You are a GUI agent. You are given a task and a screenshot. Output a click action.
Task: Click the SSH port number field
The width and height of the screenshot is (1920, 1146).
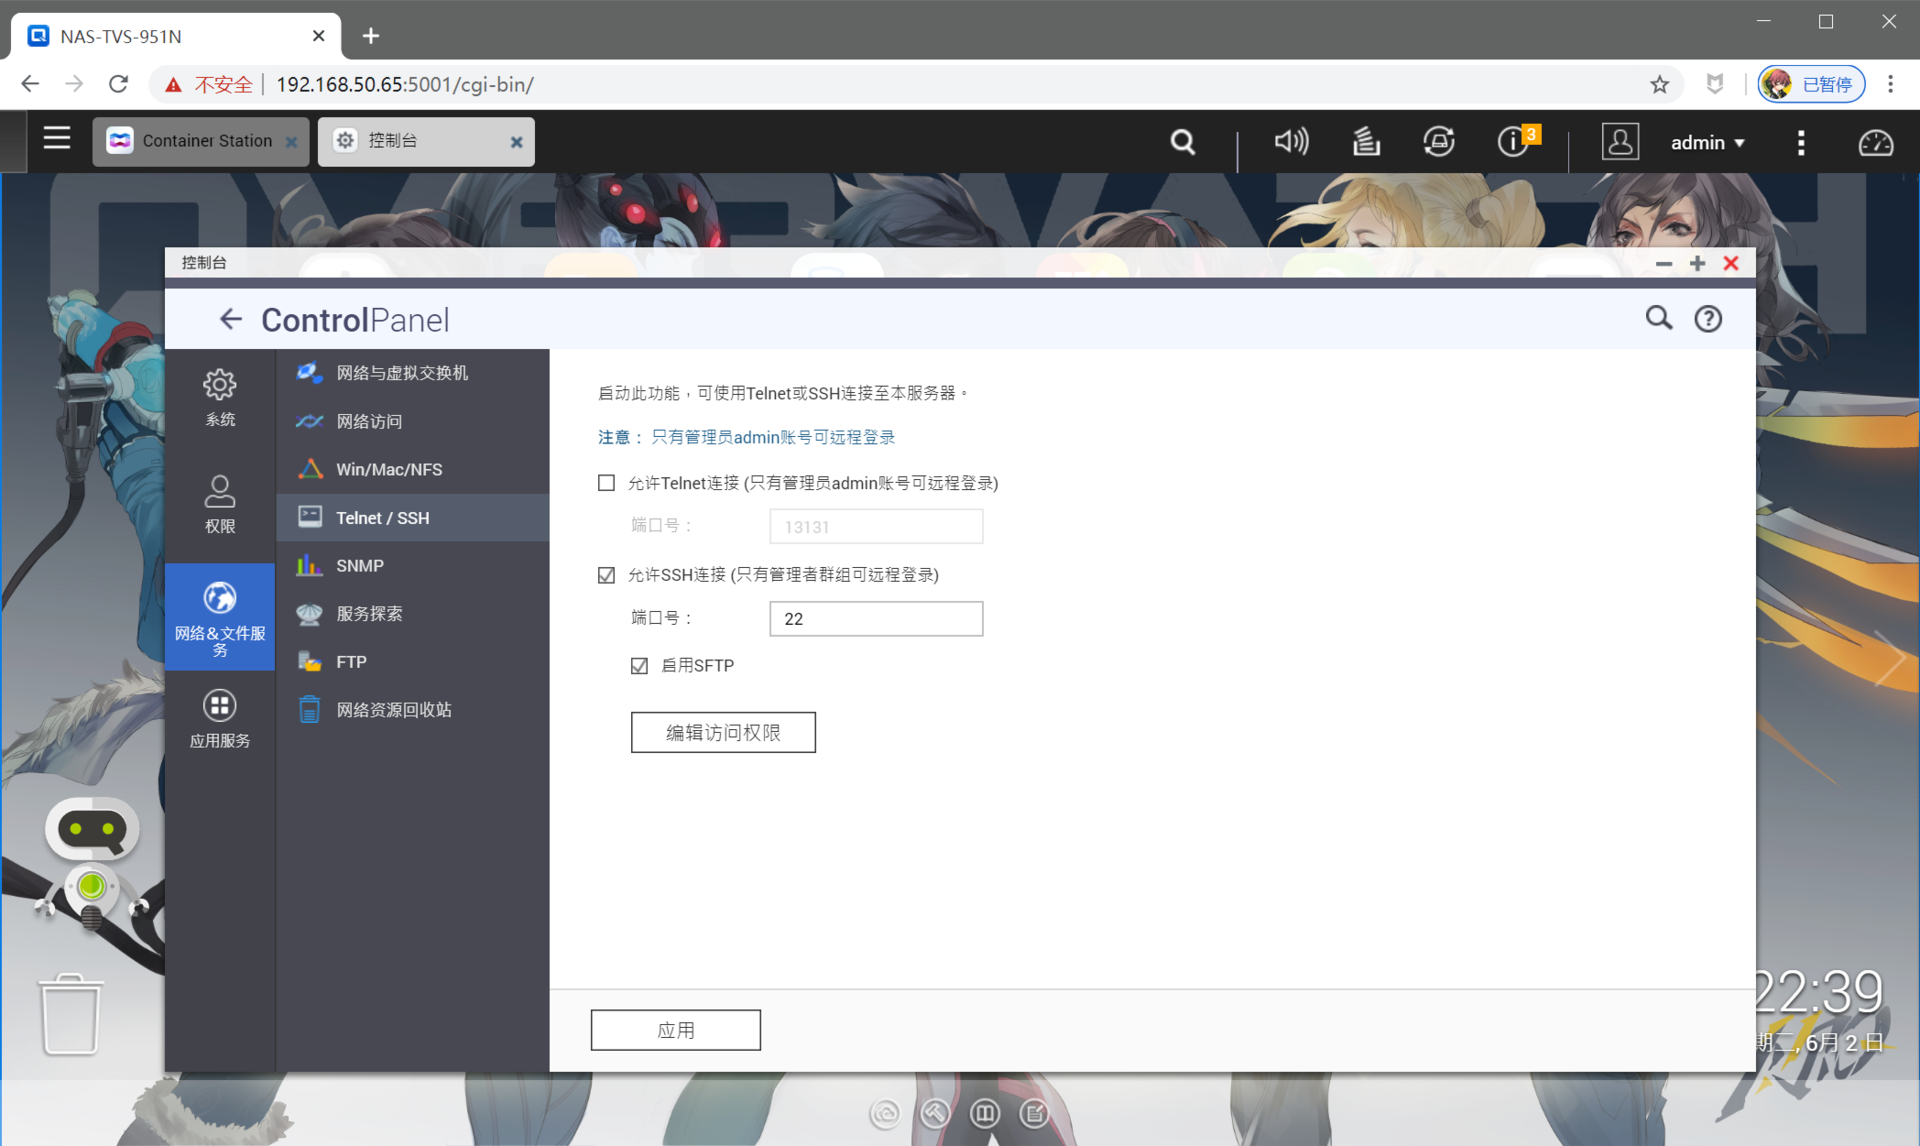coord(875,619)
